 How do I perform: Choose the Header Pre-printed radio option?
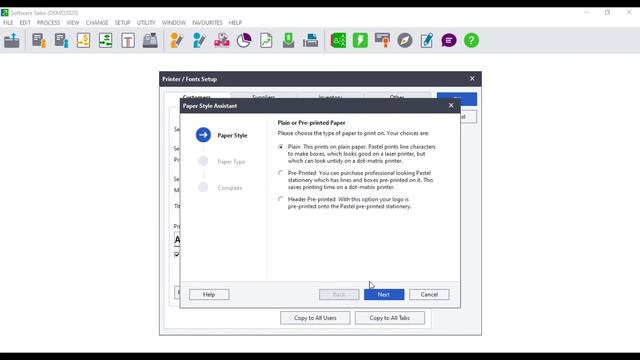(280, 199)
